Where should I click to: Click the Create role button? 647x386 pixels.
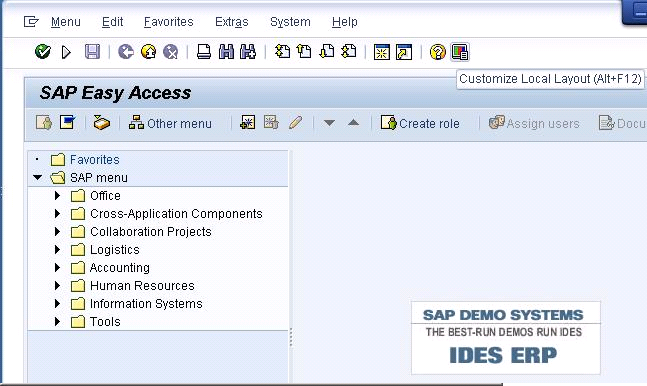coord(420,123)
